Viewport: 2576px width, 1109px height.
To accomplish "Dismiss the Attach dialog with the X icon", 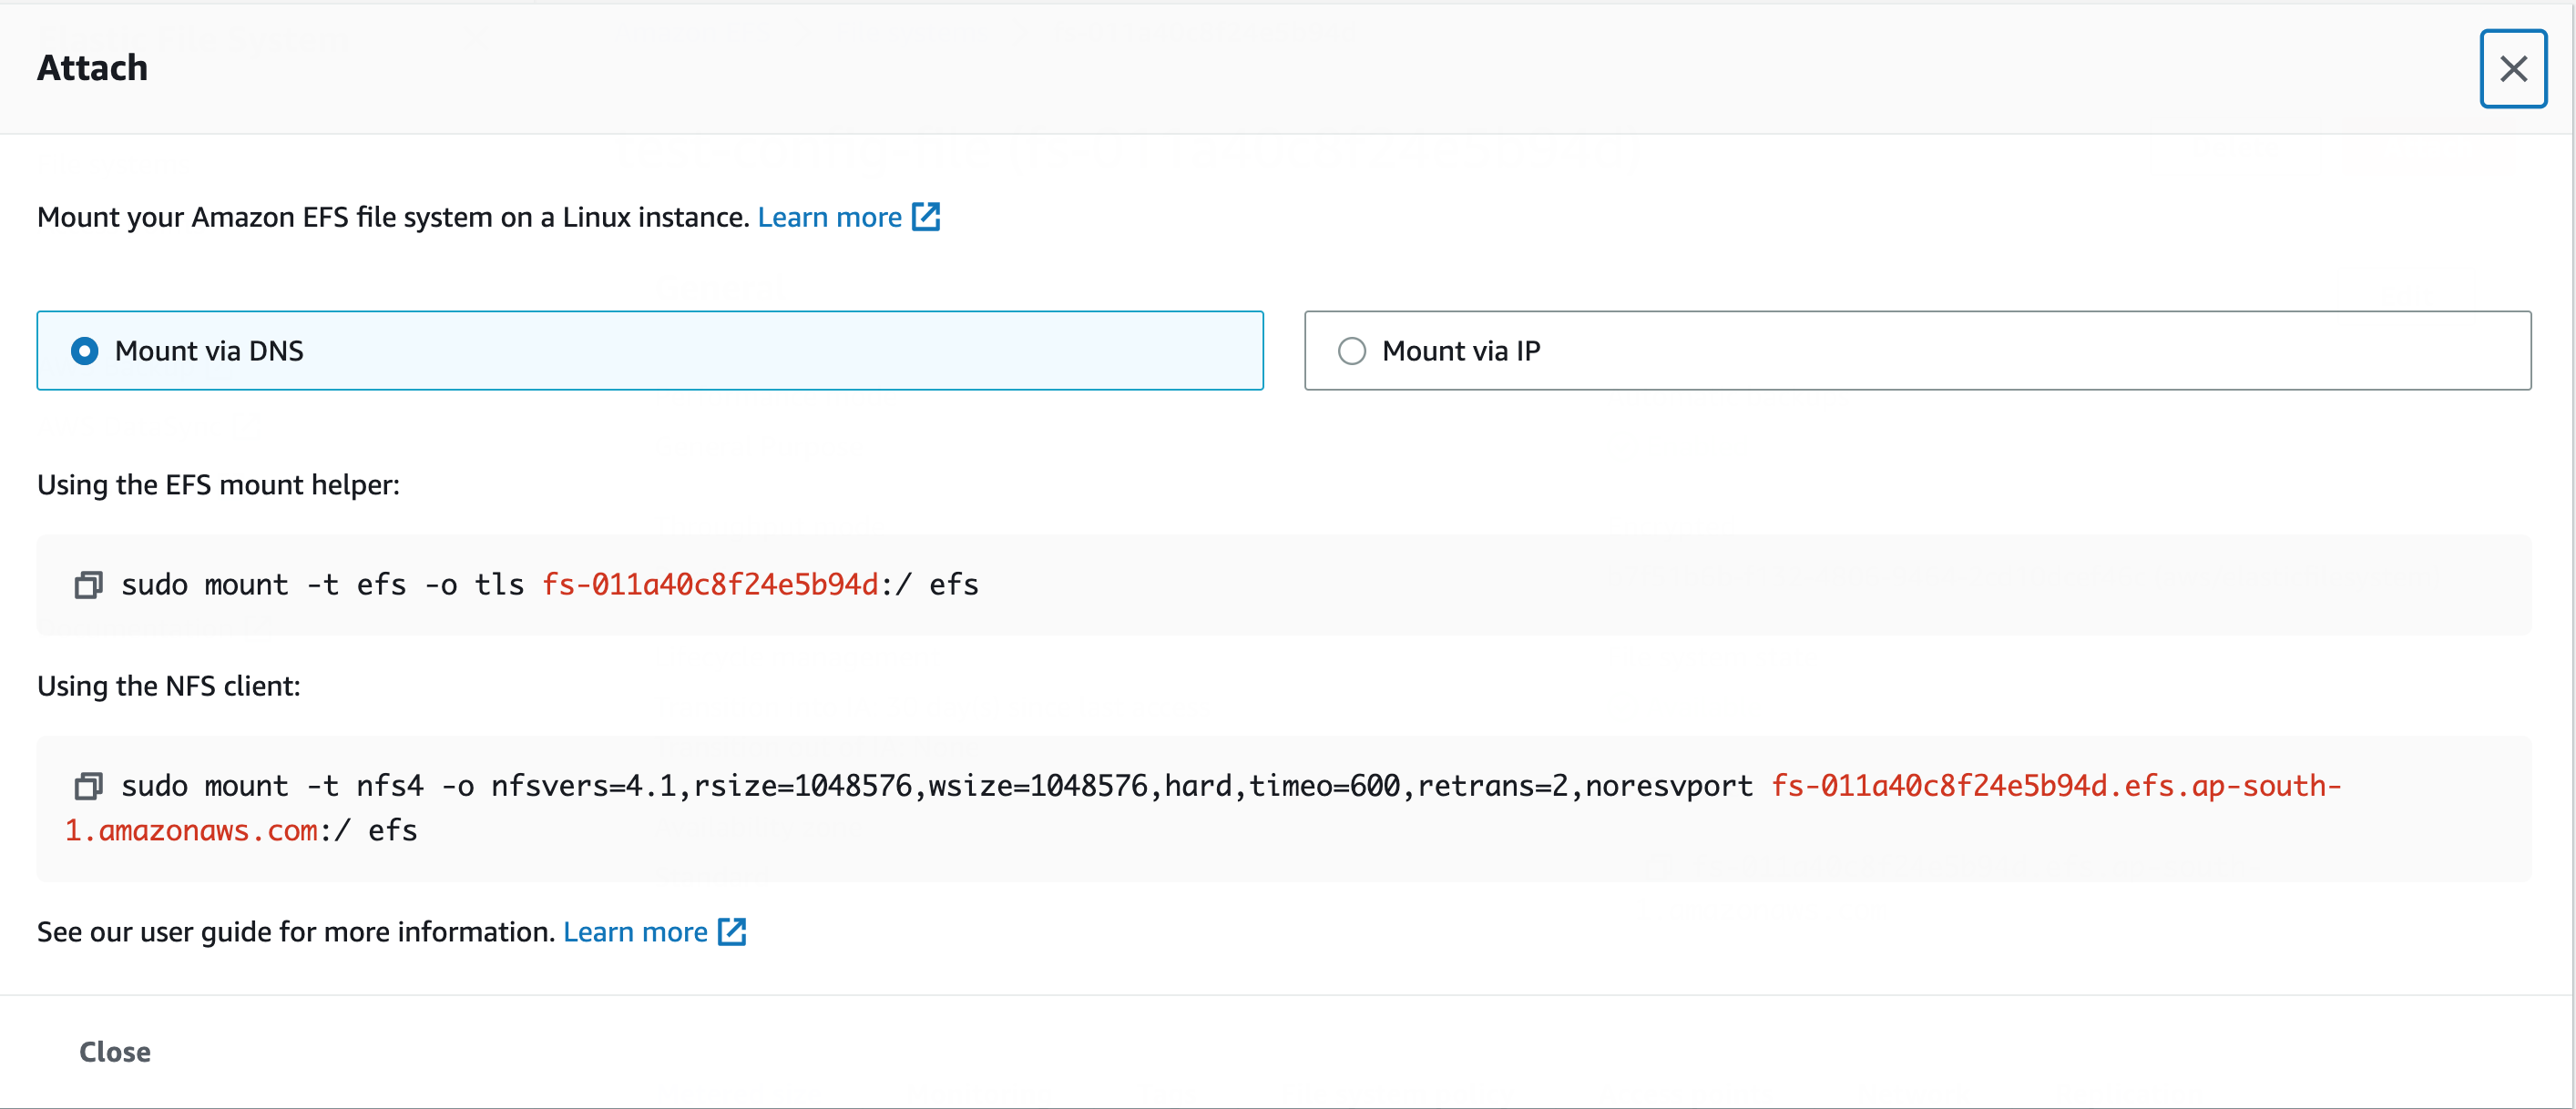I will [x=2512, y=69].
